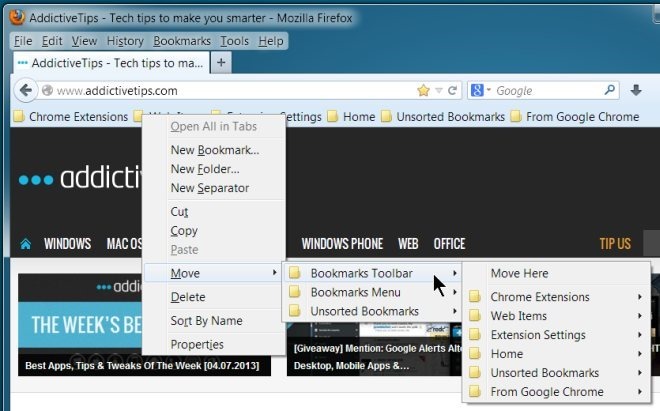Select Delete in the context menu
660x411 pixels.
point(215,297)
